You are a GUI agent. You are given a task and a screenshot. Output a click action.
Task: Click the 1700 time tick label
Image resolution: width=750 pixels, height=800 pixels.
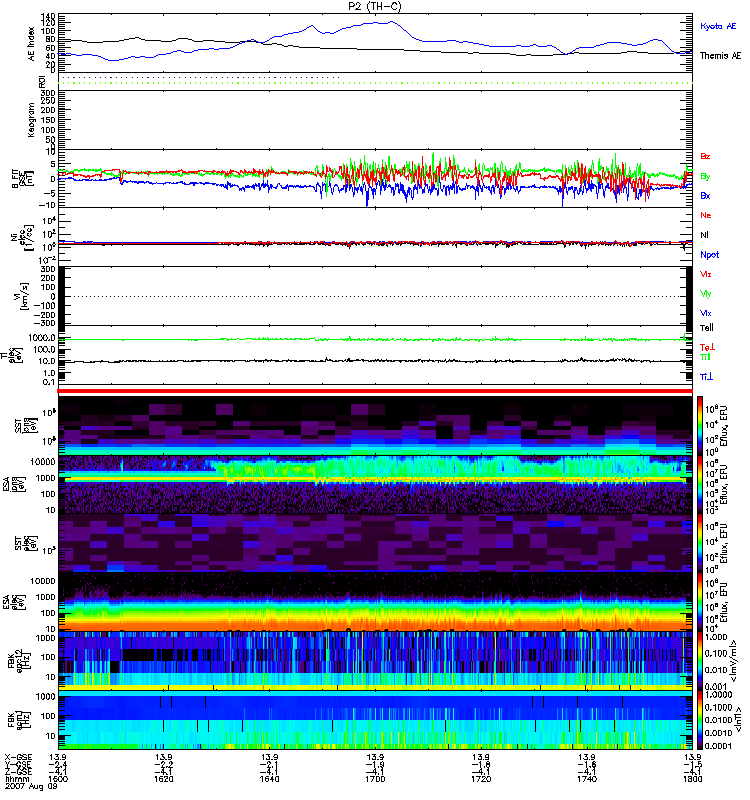pyautogui.click(x=375, y=779)
